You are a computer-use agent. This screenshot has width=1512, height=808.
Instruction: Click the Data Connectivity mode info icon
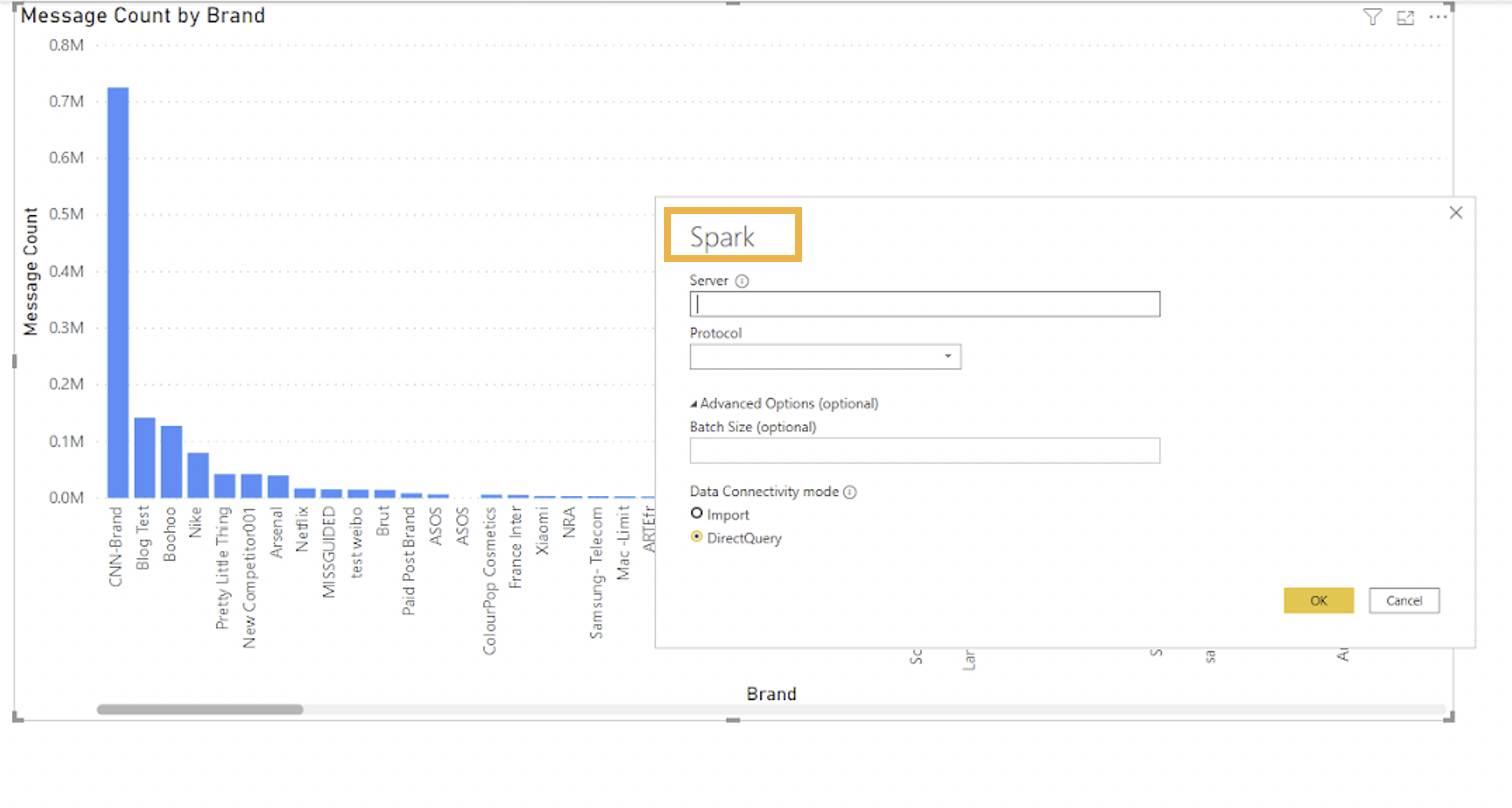pos(850,492)
